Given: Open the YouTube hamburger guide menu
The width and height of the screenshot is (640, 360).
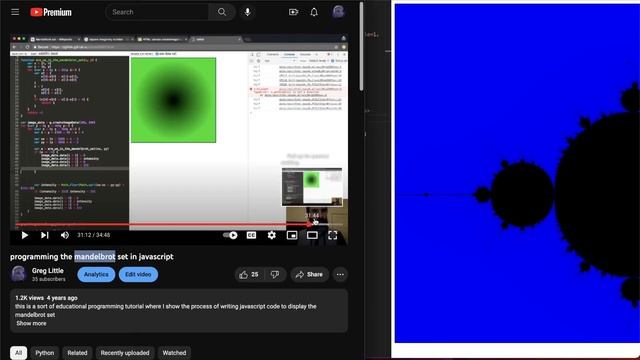Looking at the screenshot, I should (x=15, y=12).
